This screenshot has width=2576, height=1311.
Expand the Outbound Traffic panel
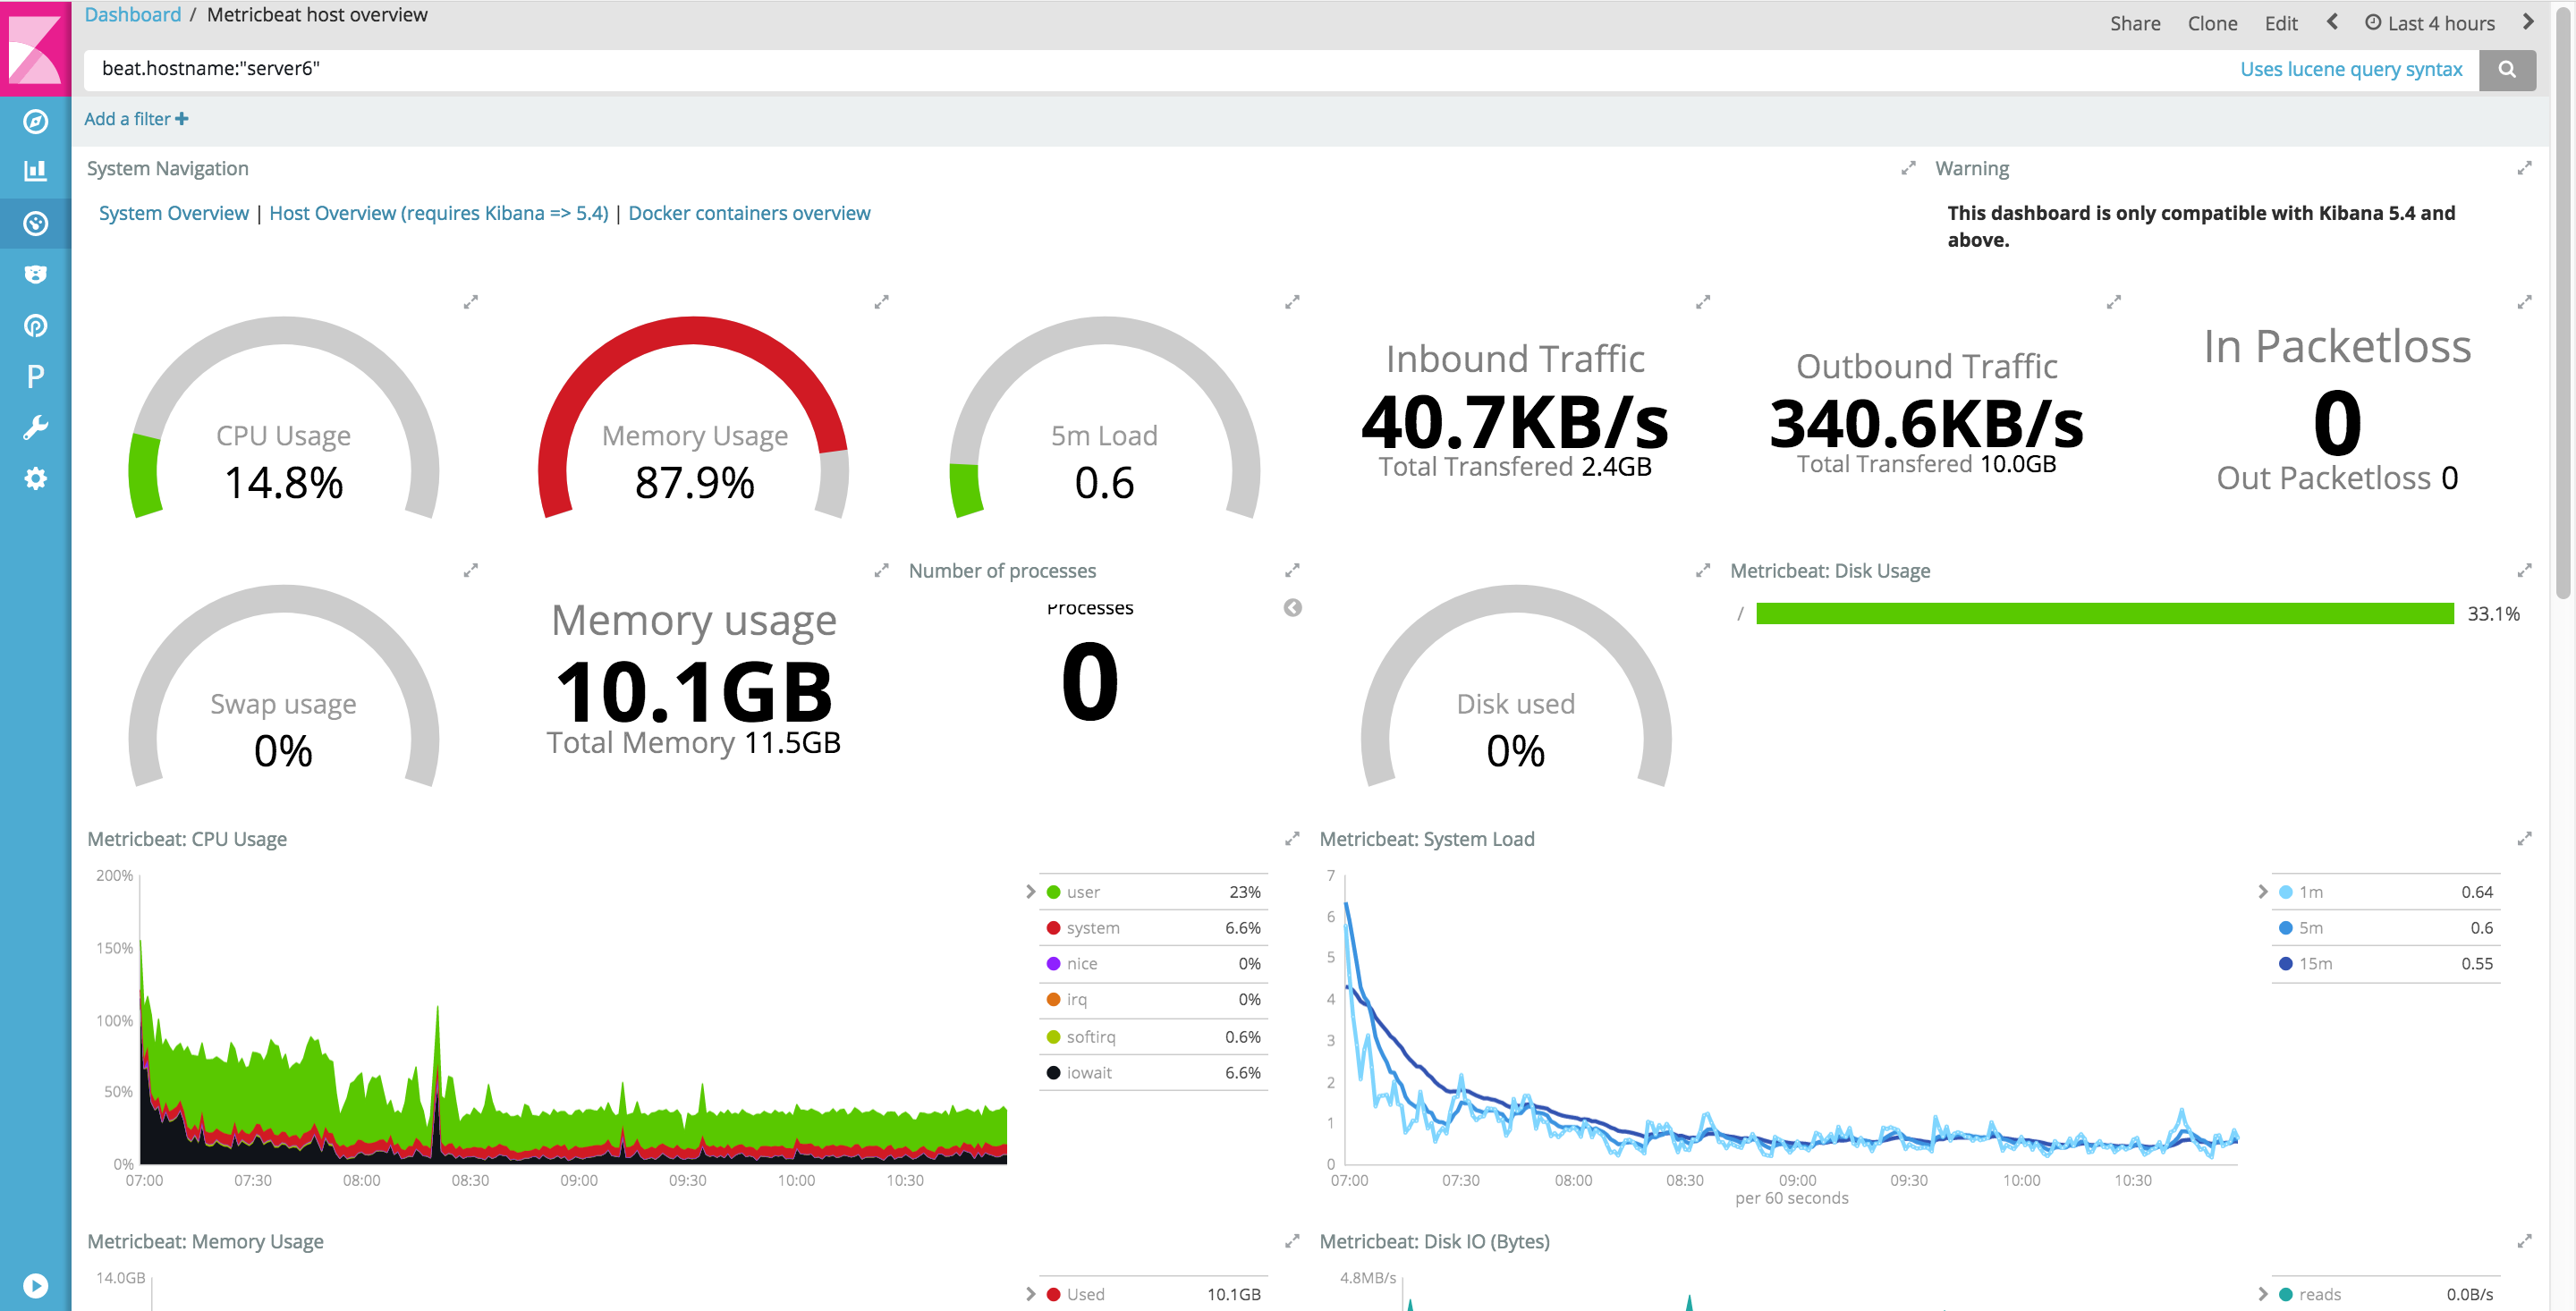coord(2114,301)
